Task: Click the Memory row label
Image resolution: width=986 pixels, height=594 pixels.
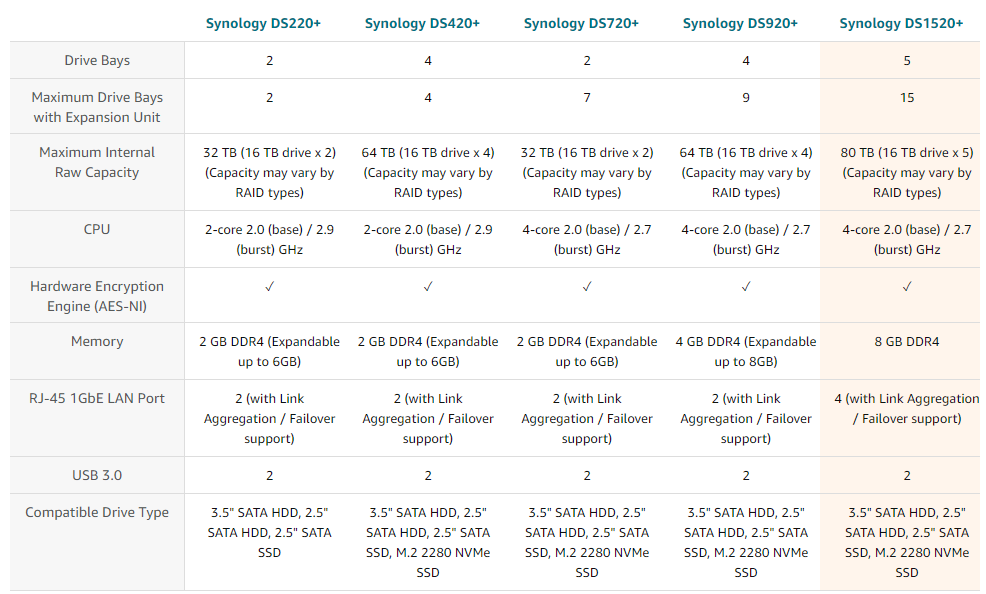Action: click(97, 341)
